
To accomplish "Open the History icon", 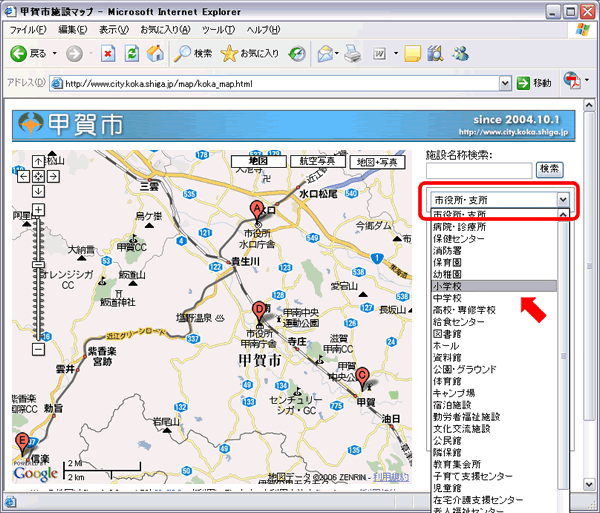I will [x=297, y=54].
